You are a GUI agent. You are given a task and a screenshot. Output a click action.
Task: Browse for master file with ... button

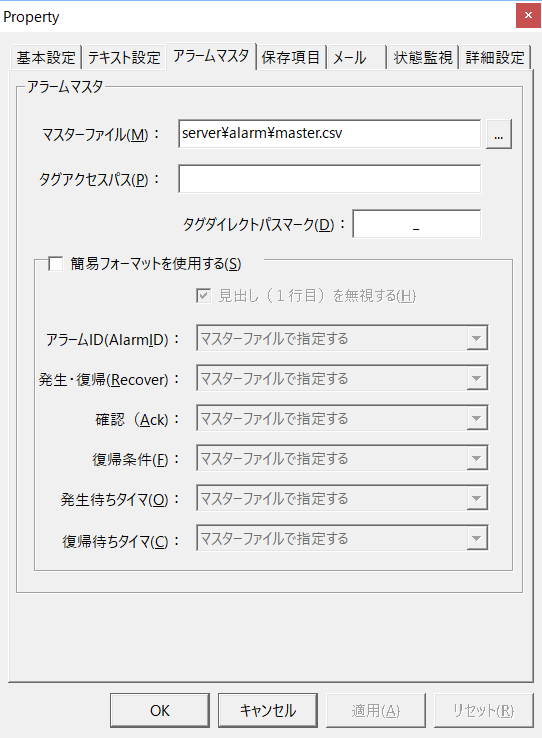pos(499,134)
